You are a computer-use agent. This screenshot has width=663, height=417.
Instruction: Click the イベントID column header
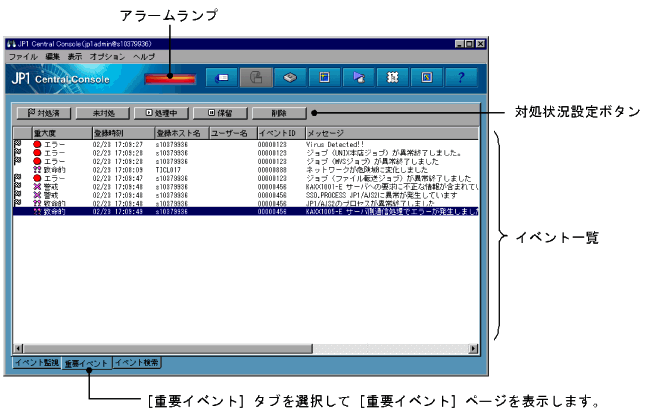(x=282, y=133)
